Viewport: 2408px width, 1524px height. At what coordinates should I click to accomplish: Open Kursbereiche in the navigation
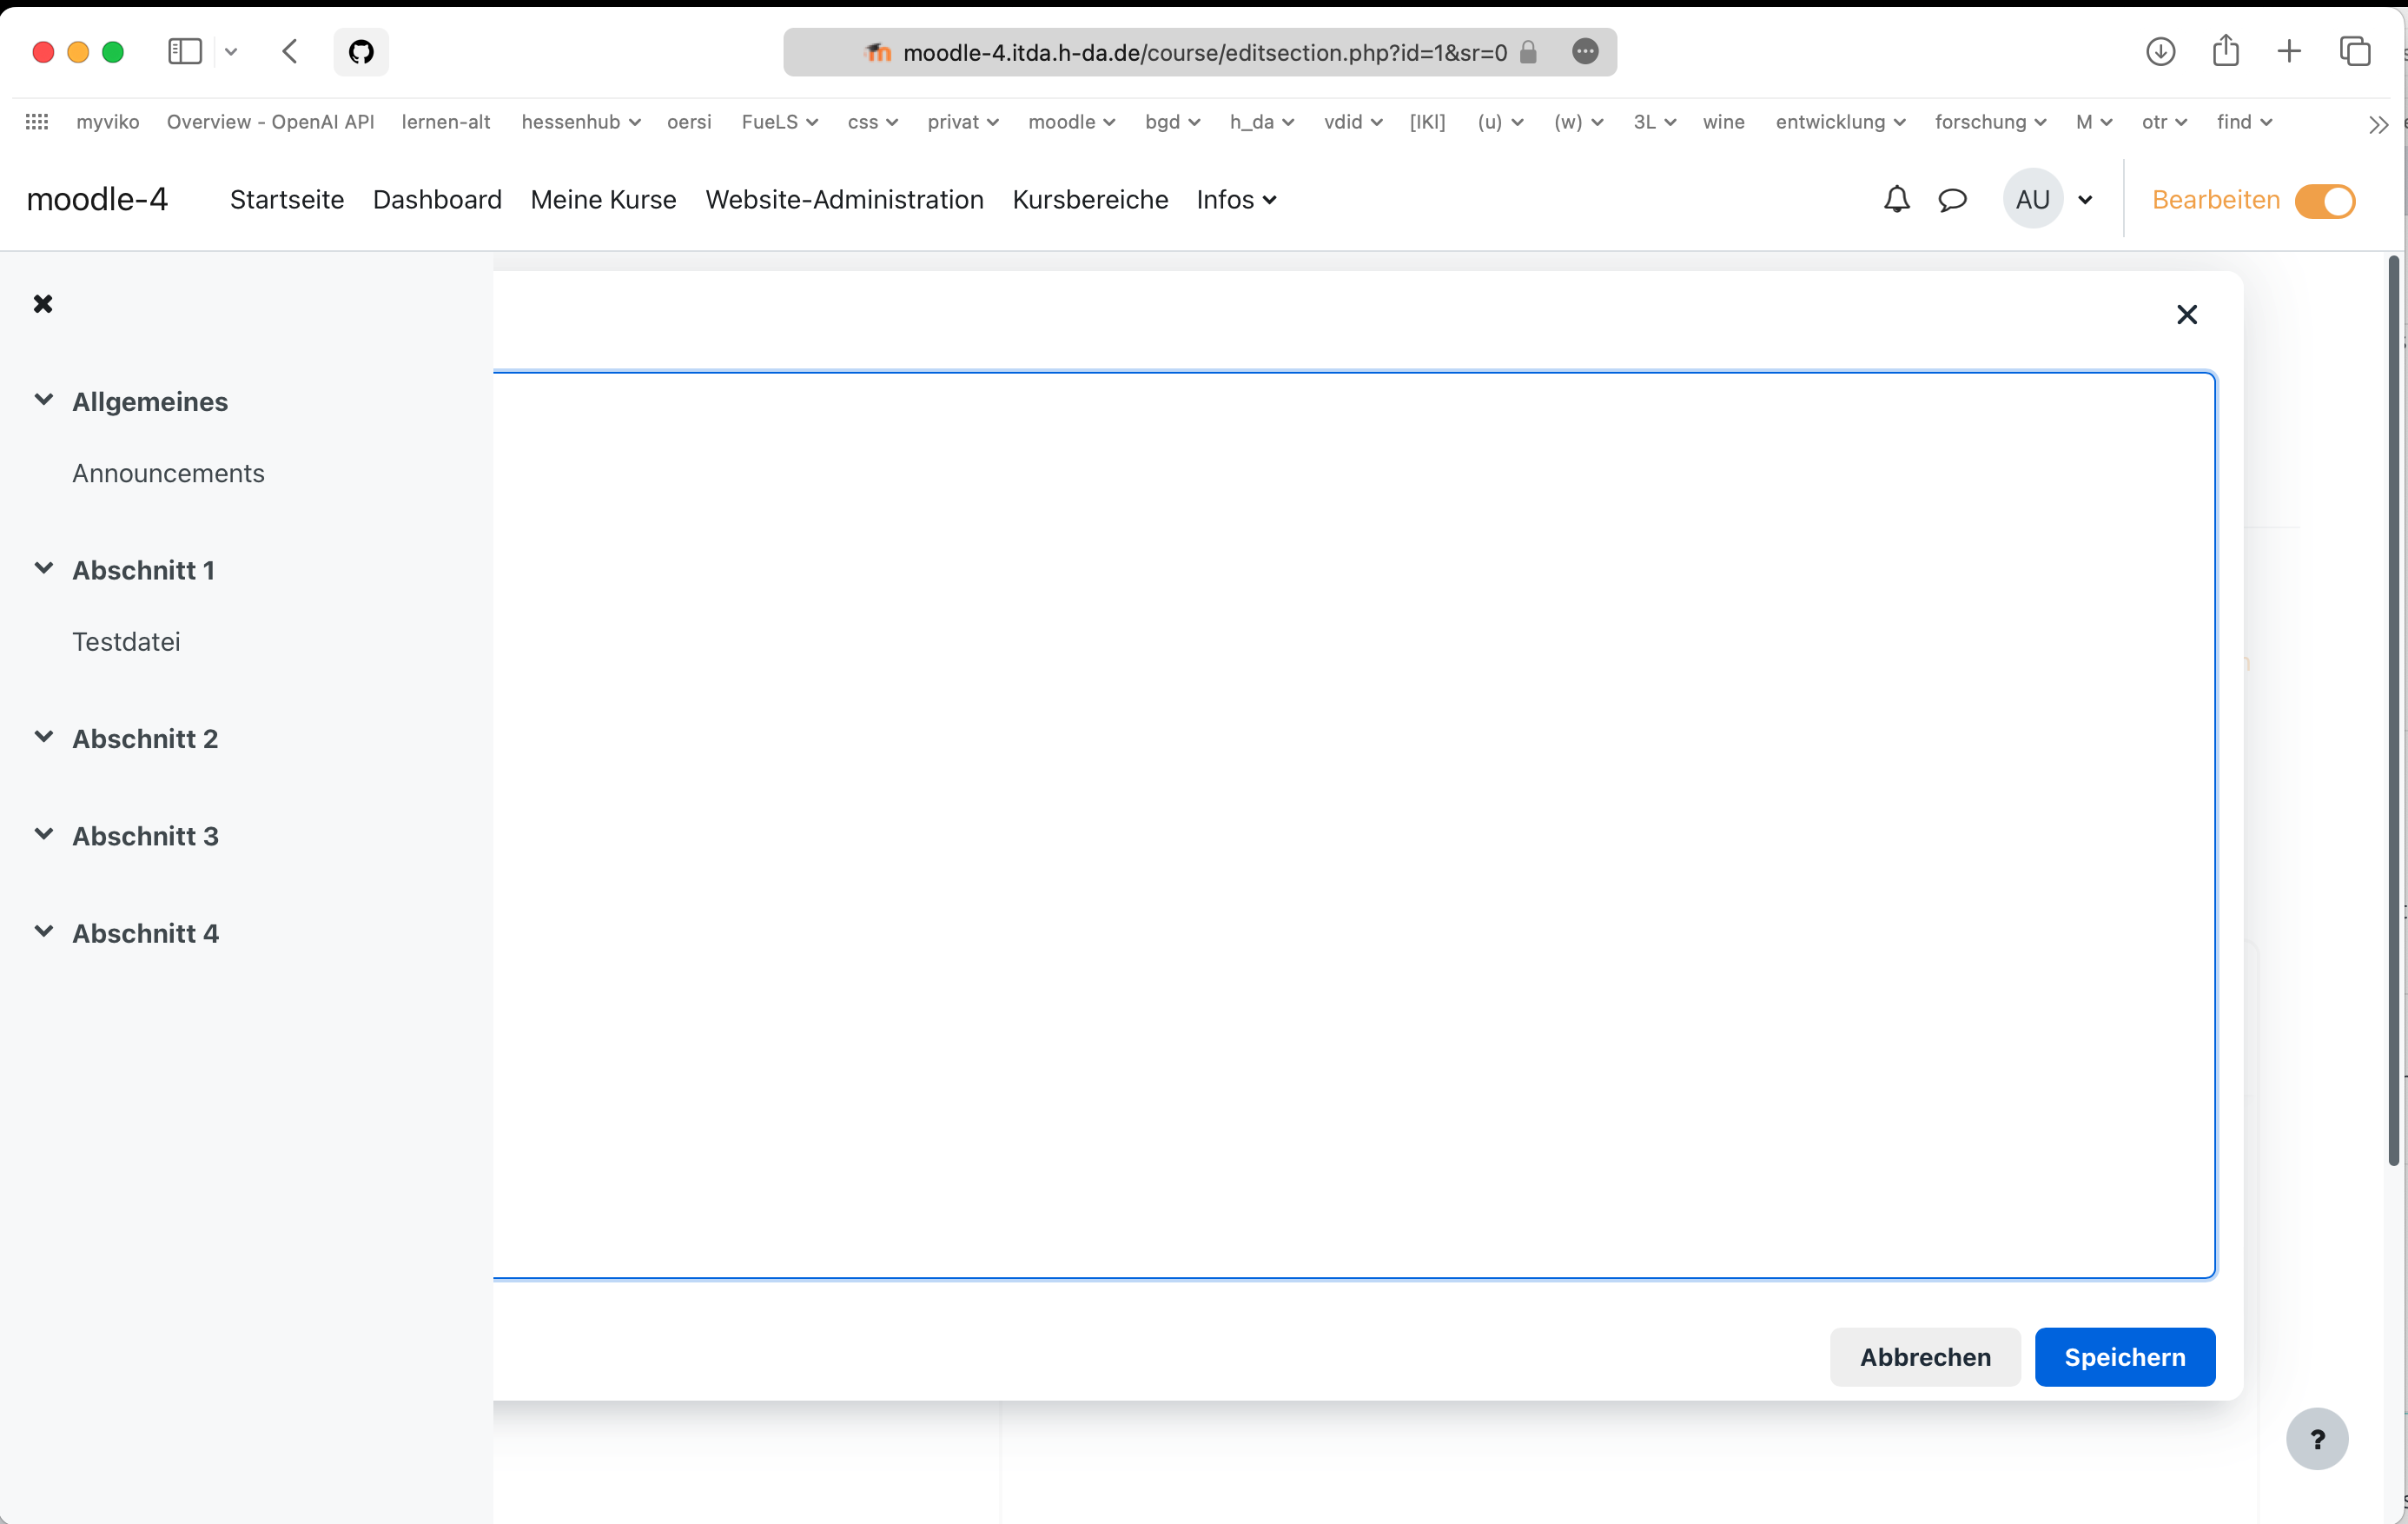click(1090, 200)
